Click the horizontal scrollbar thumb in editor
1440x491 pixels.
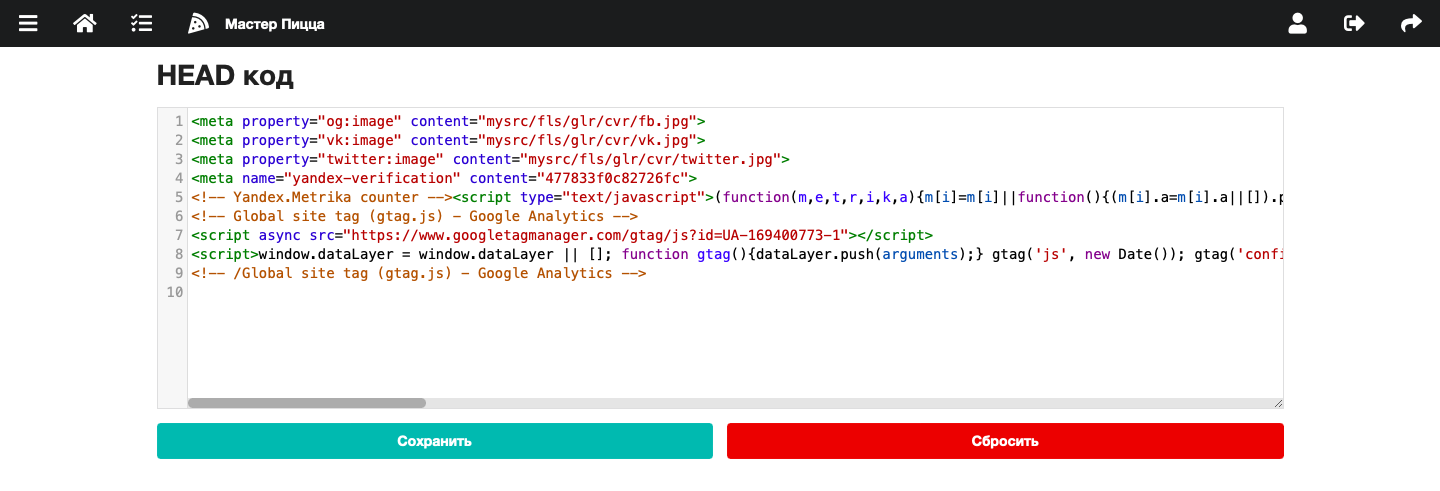(x=307, y=403)
